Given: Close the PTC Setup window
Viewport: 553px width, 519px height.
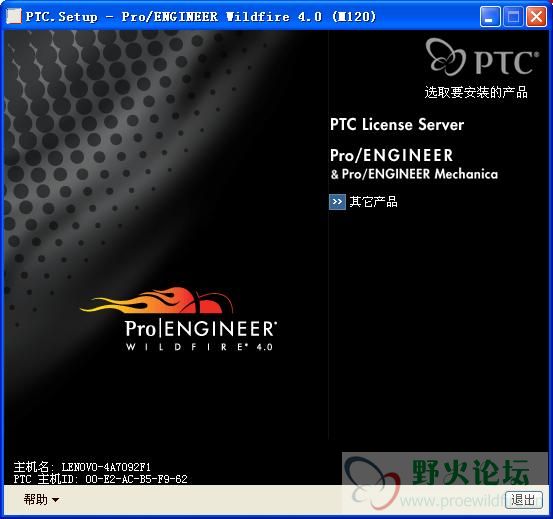Looking at the screenshot, I should pyautogui.click(x=536, y=17).
